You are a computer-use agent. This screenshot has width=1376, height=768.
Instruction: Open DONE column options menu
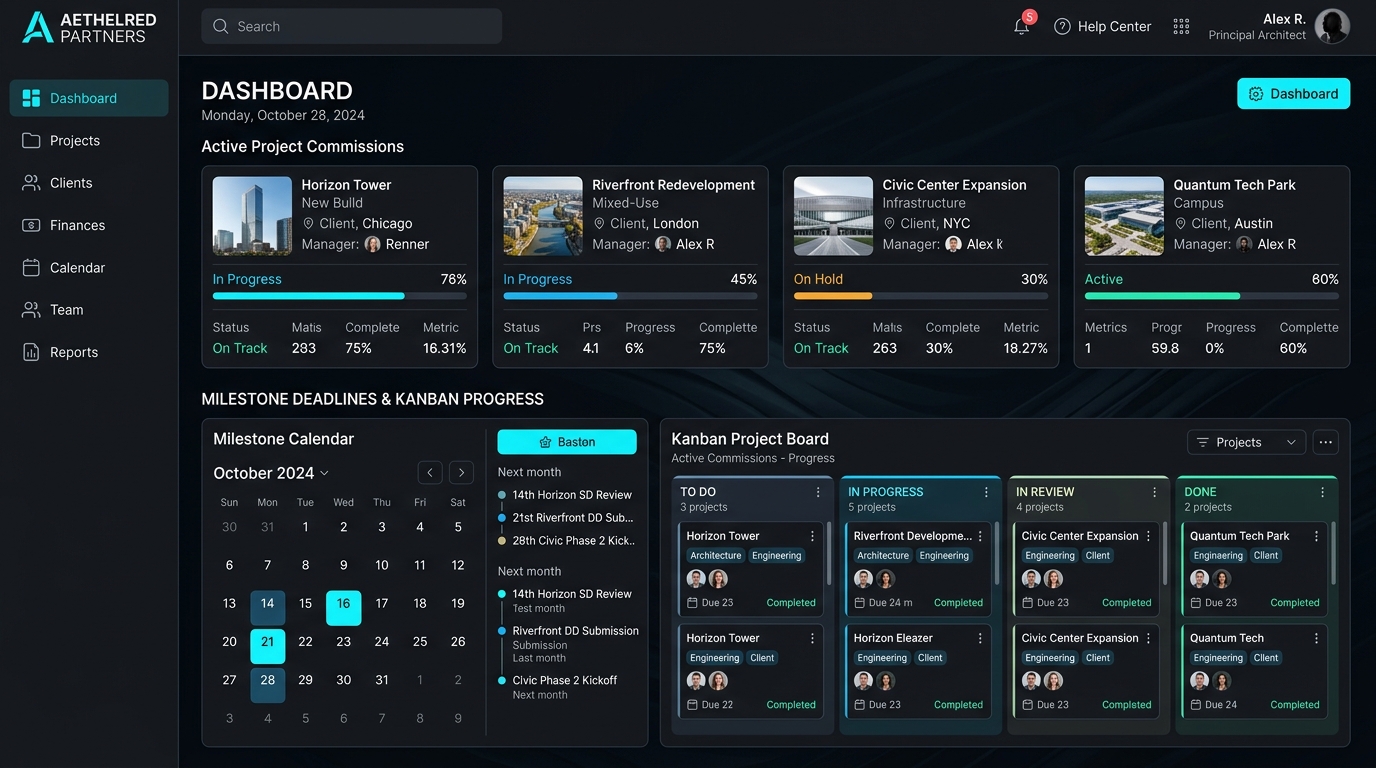pos(1322,492)
